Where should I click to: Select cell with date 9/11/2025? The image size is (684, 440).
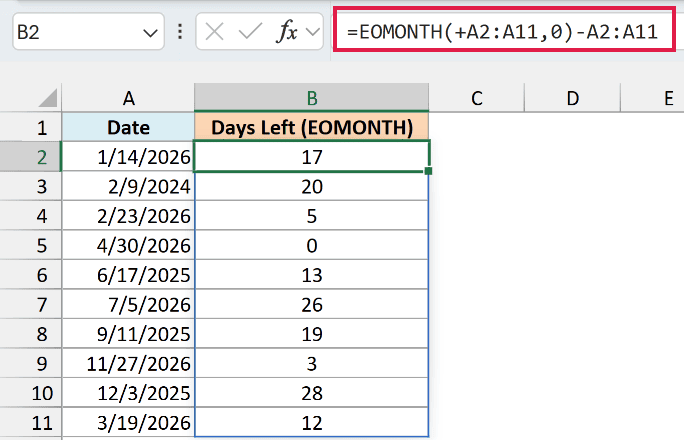pos(128,334)
